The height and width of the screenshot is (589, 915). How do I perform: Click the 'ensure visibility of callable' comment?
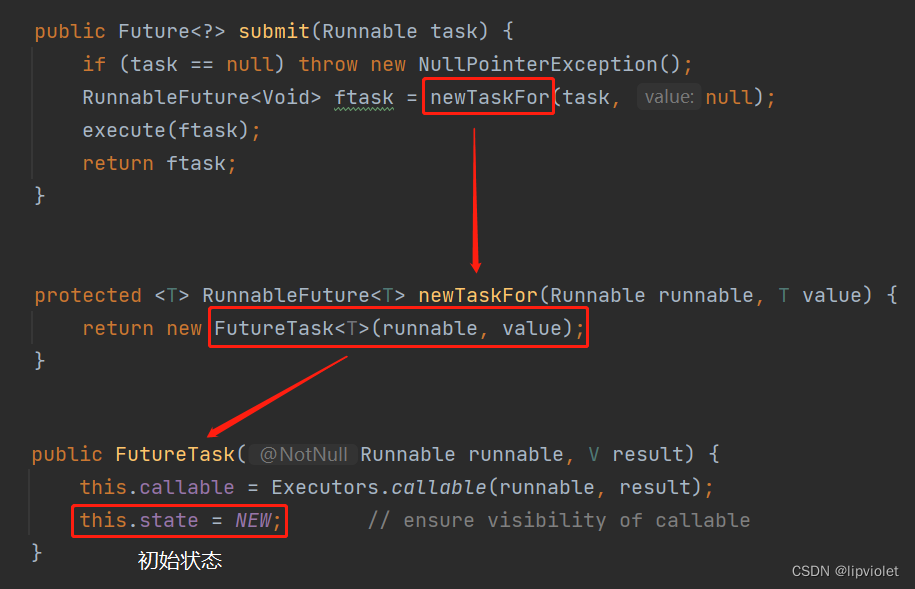coord(558,520)
